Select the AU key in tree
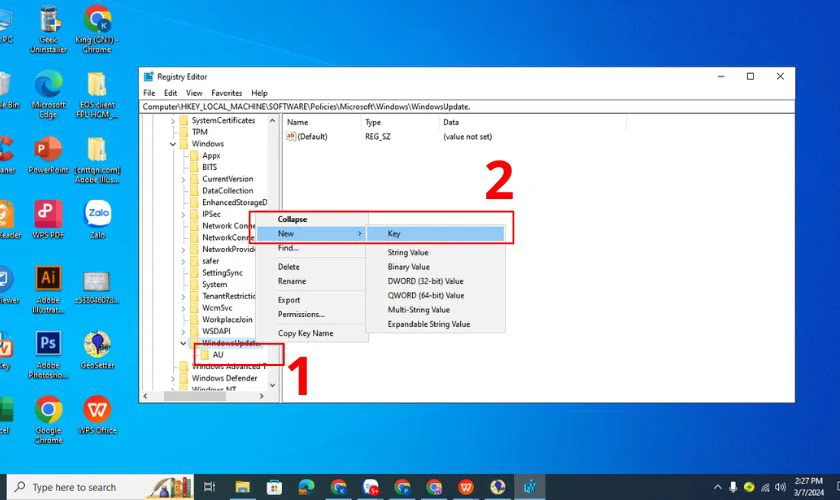This screenshot has width=840, height=500. click(218, 355)
